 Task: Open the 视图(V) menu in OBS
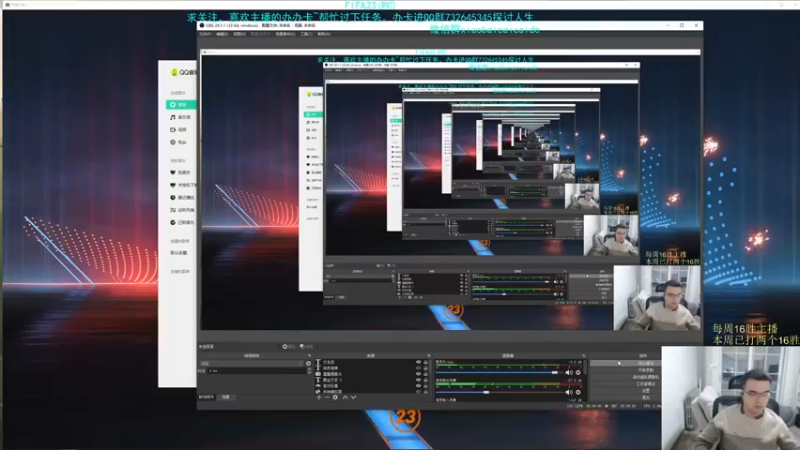239,34
